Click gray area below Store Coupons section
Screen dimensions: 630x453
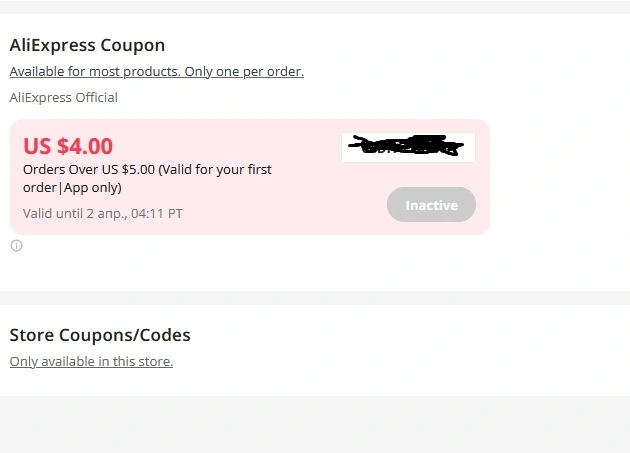(x=315, y=424)
